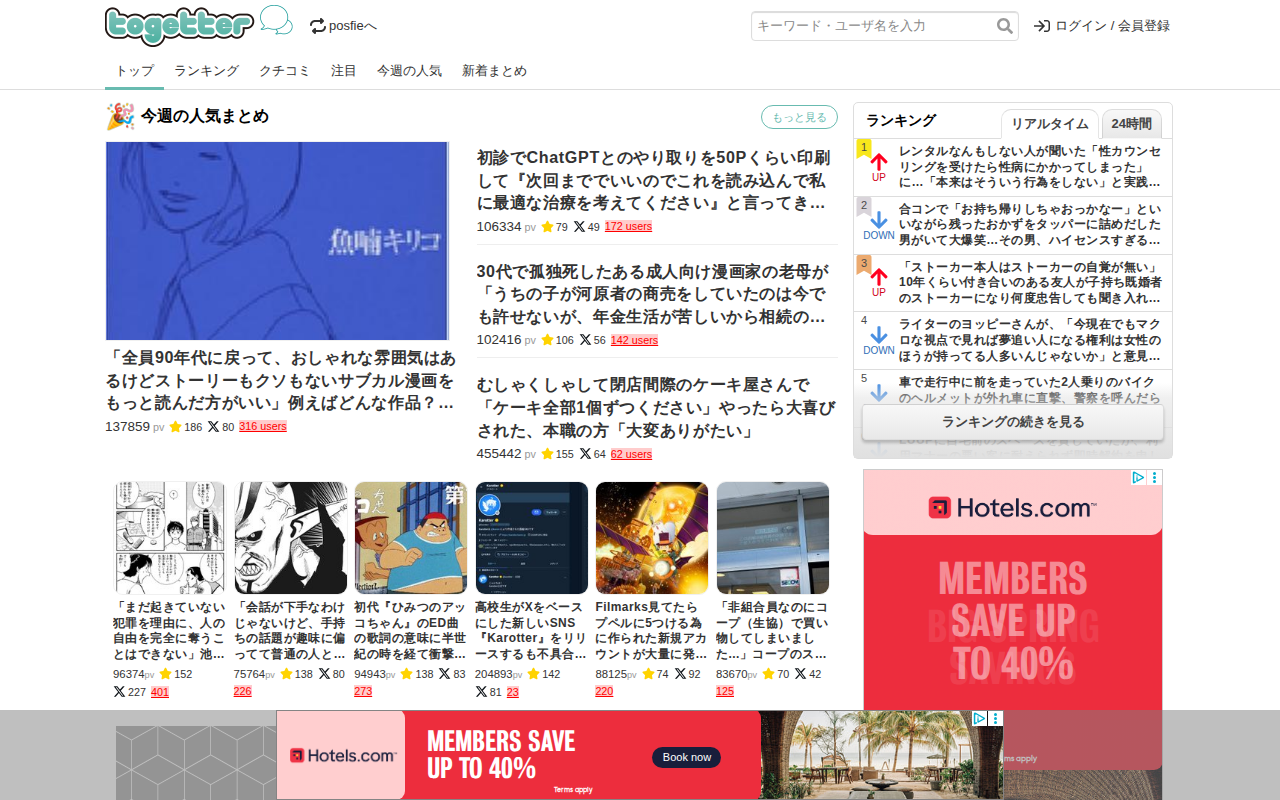Click the ランキングの続きを見る button
Viewport: 1280px width, 800px height.
coord(1013,422)
